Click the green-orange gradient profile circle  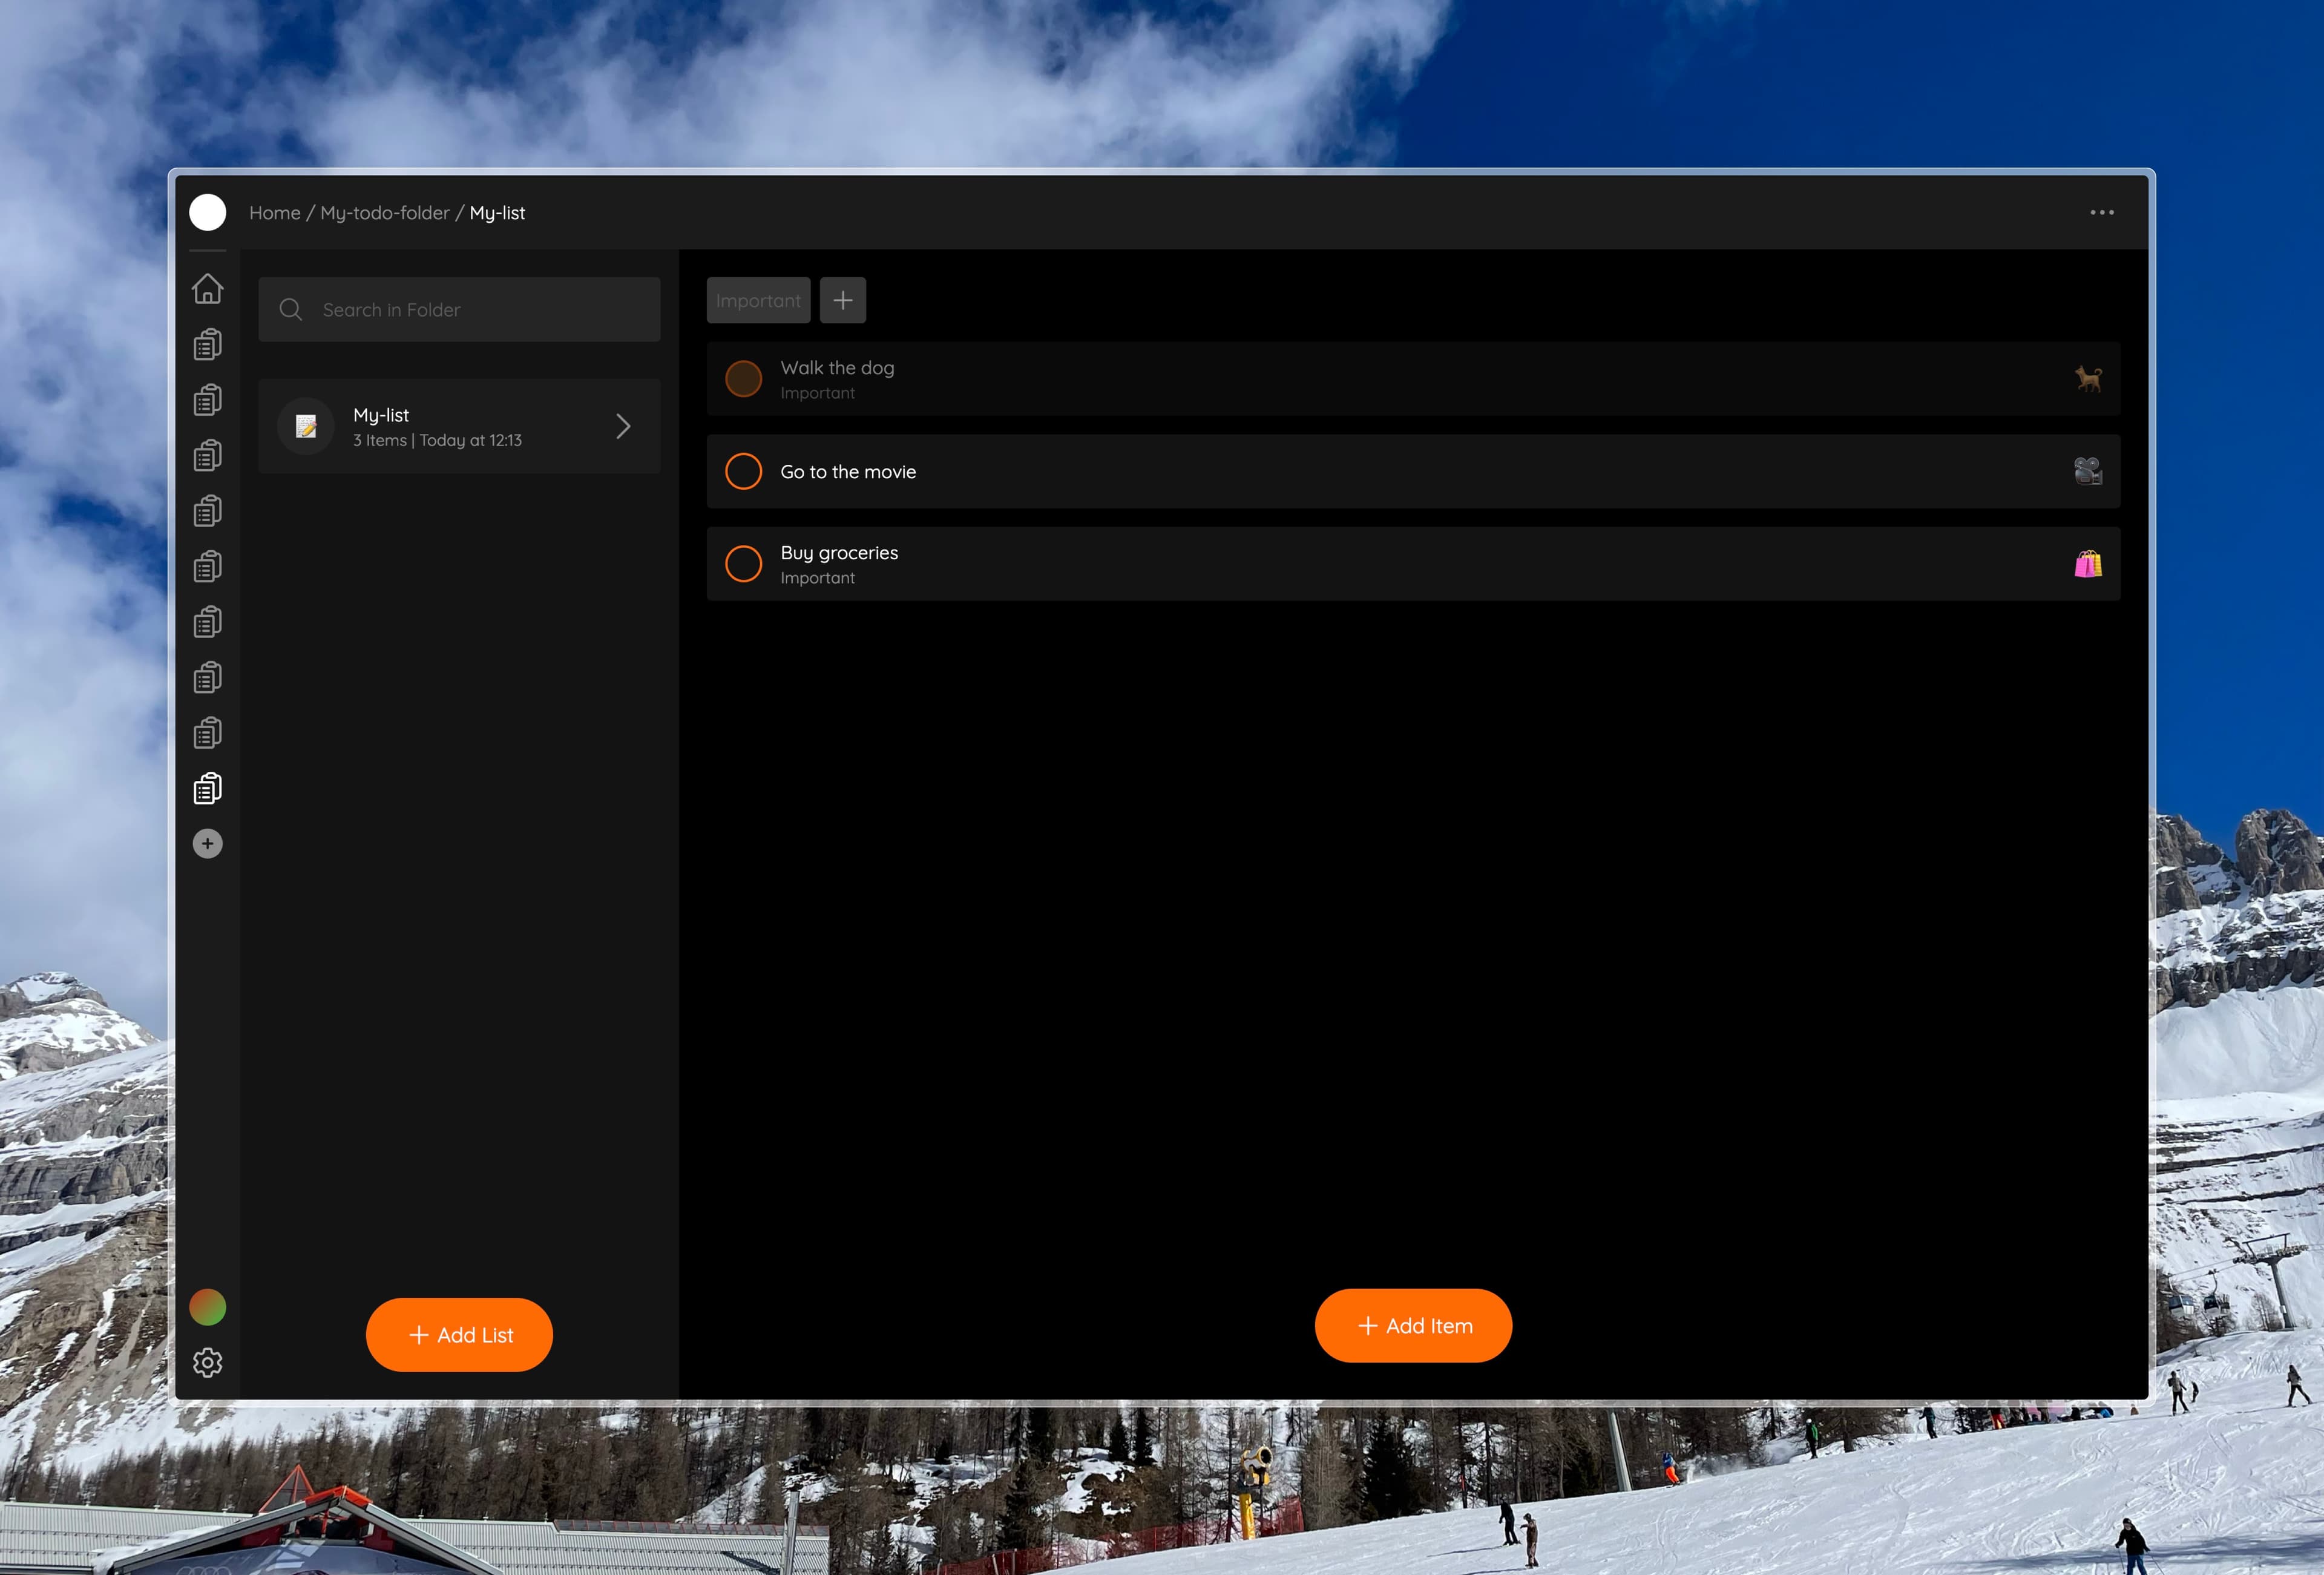tap(207, 1307)
